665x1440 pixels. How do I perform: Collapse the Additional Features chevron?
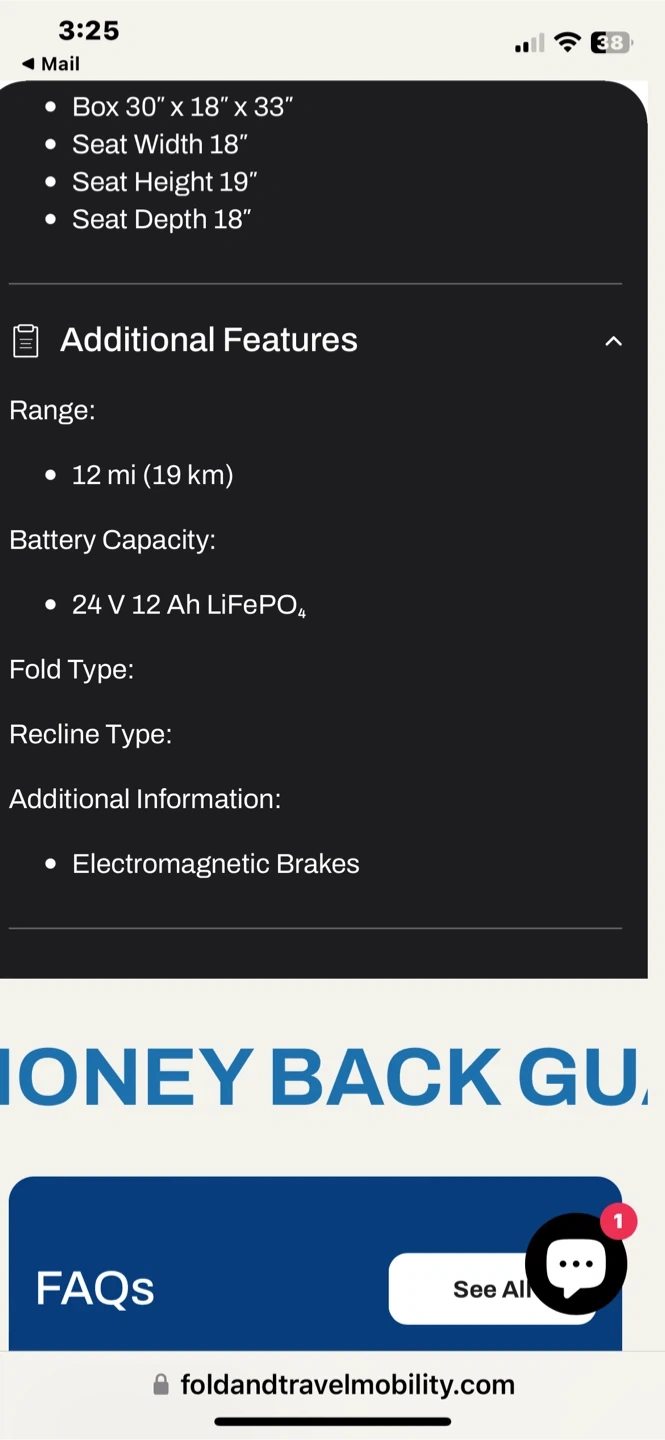click(x=613, y=341)
